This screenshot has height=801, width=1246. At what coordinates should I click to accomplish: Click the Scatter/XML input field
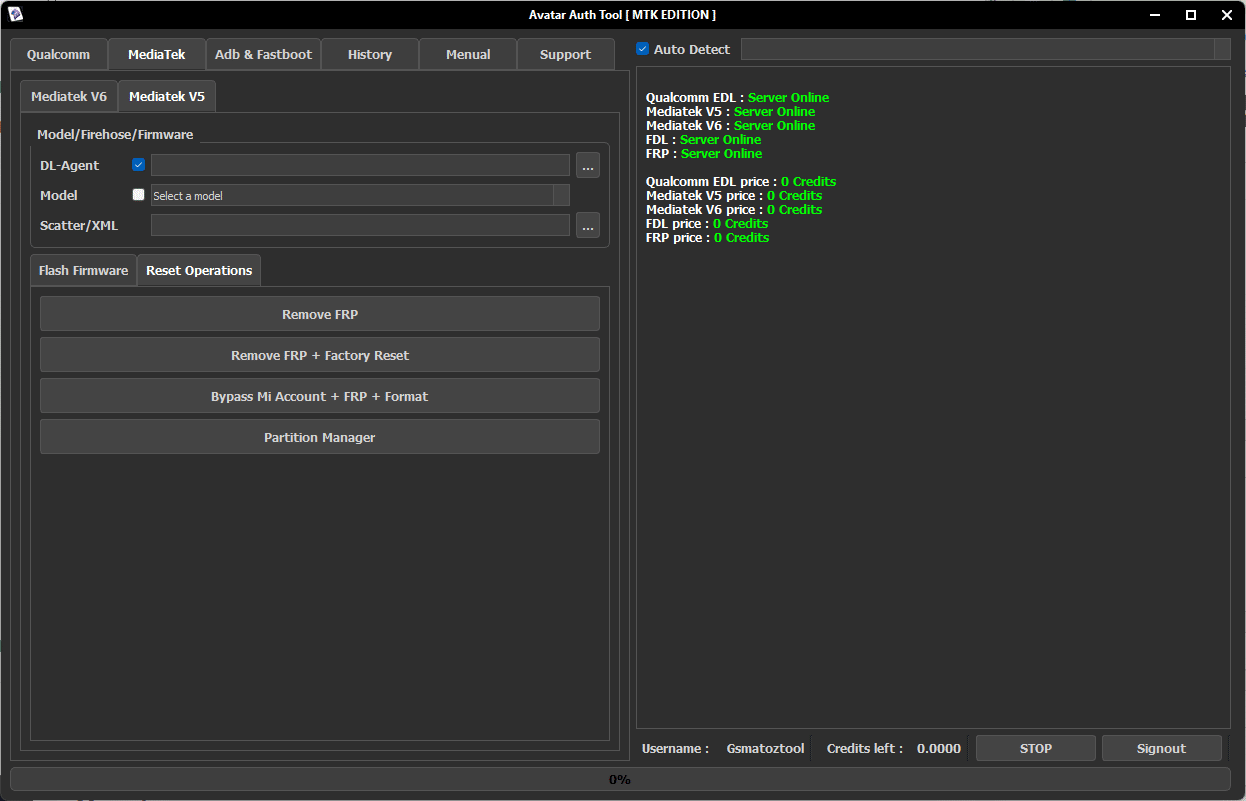click(360, 226)
